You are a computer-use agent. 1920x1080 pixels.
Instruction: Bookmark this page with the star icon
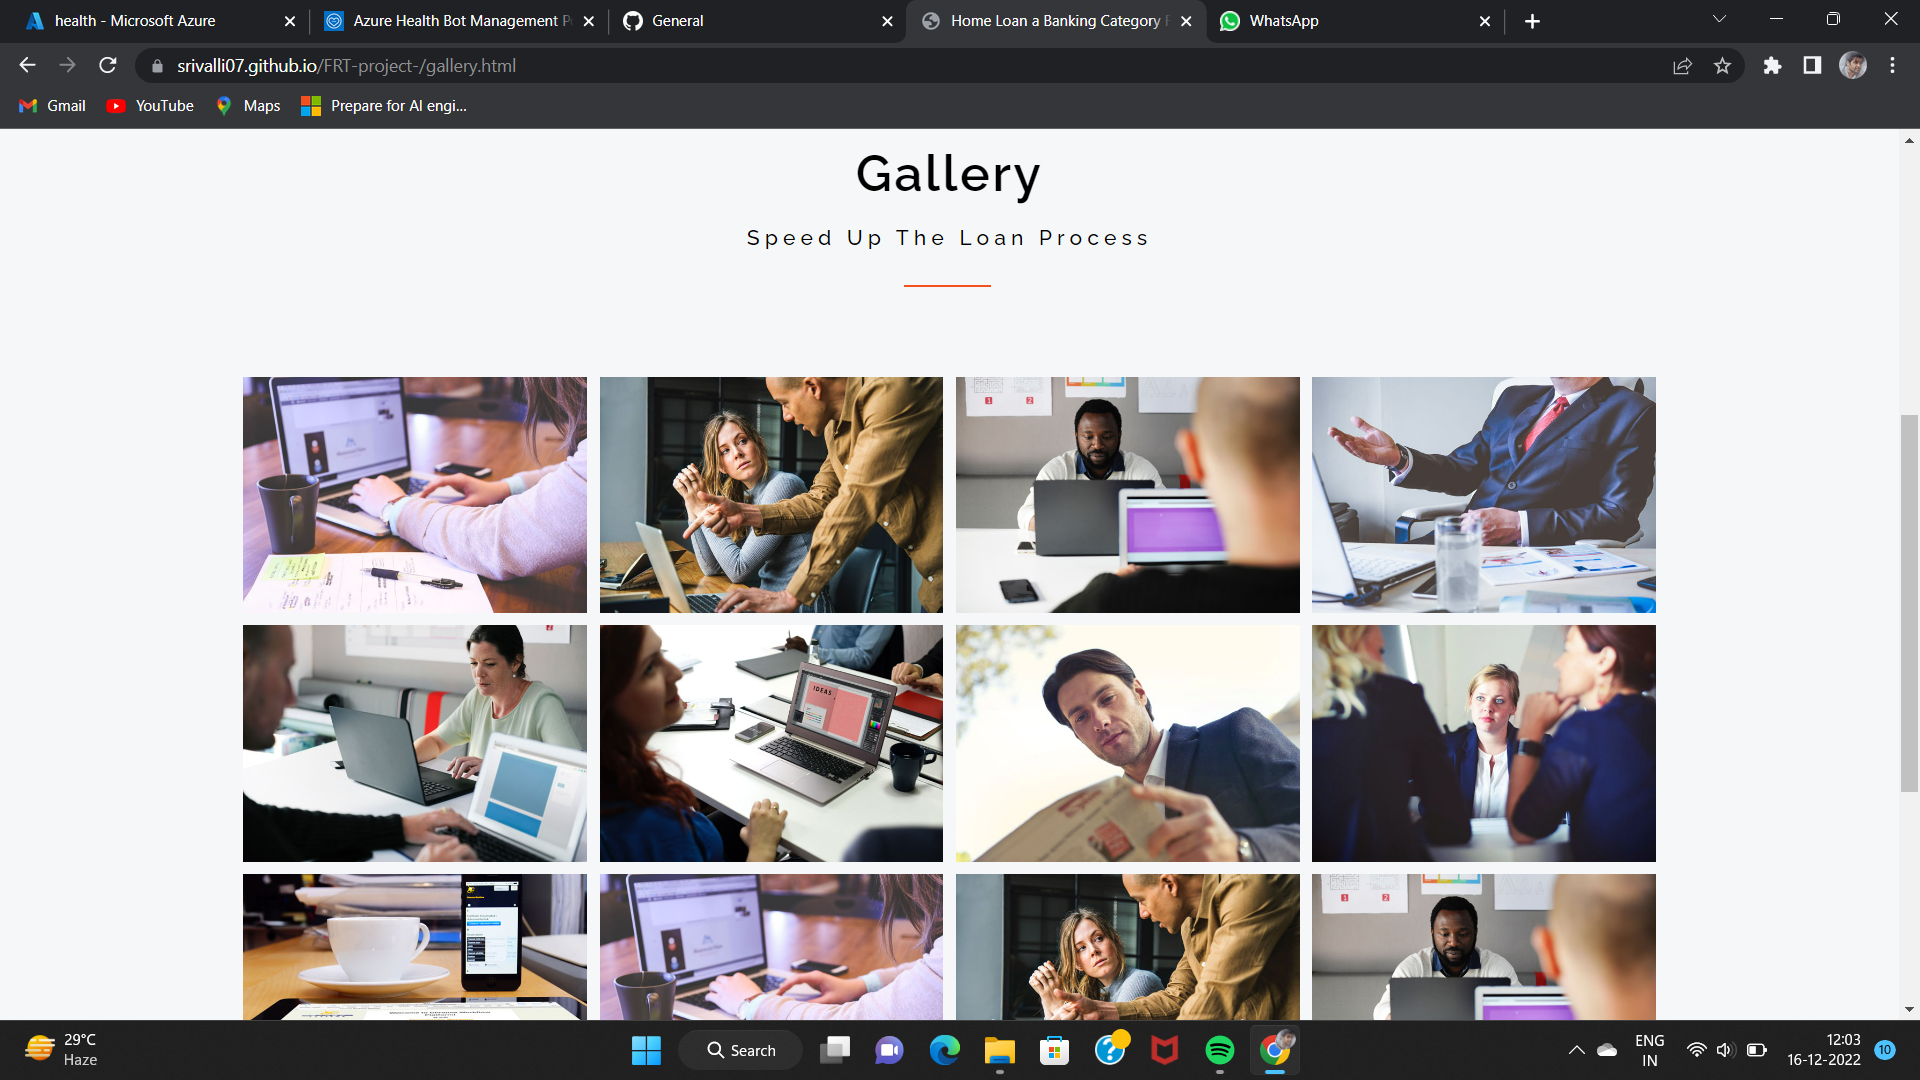[1723, 65]
